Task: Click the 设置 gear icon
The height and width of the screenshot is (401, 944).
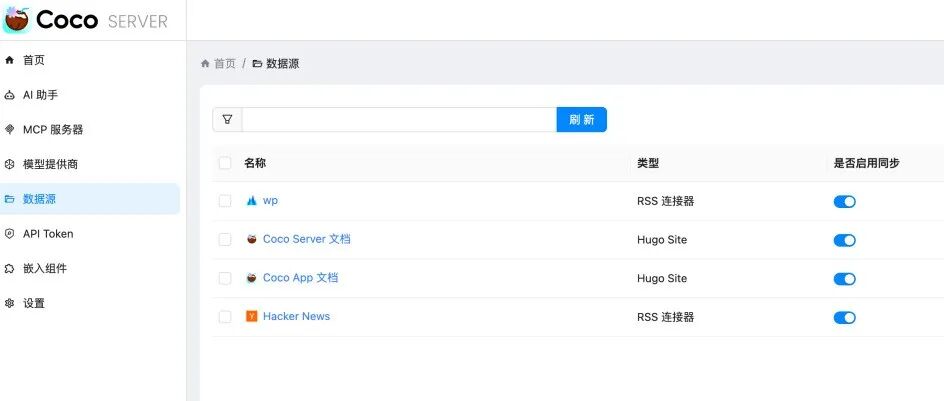Action: pos(9,303)
